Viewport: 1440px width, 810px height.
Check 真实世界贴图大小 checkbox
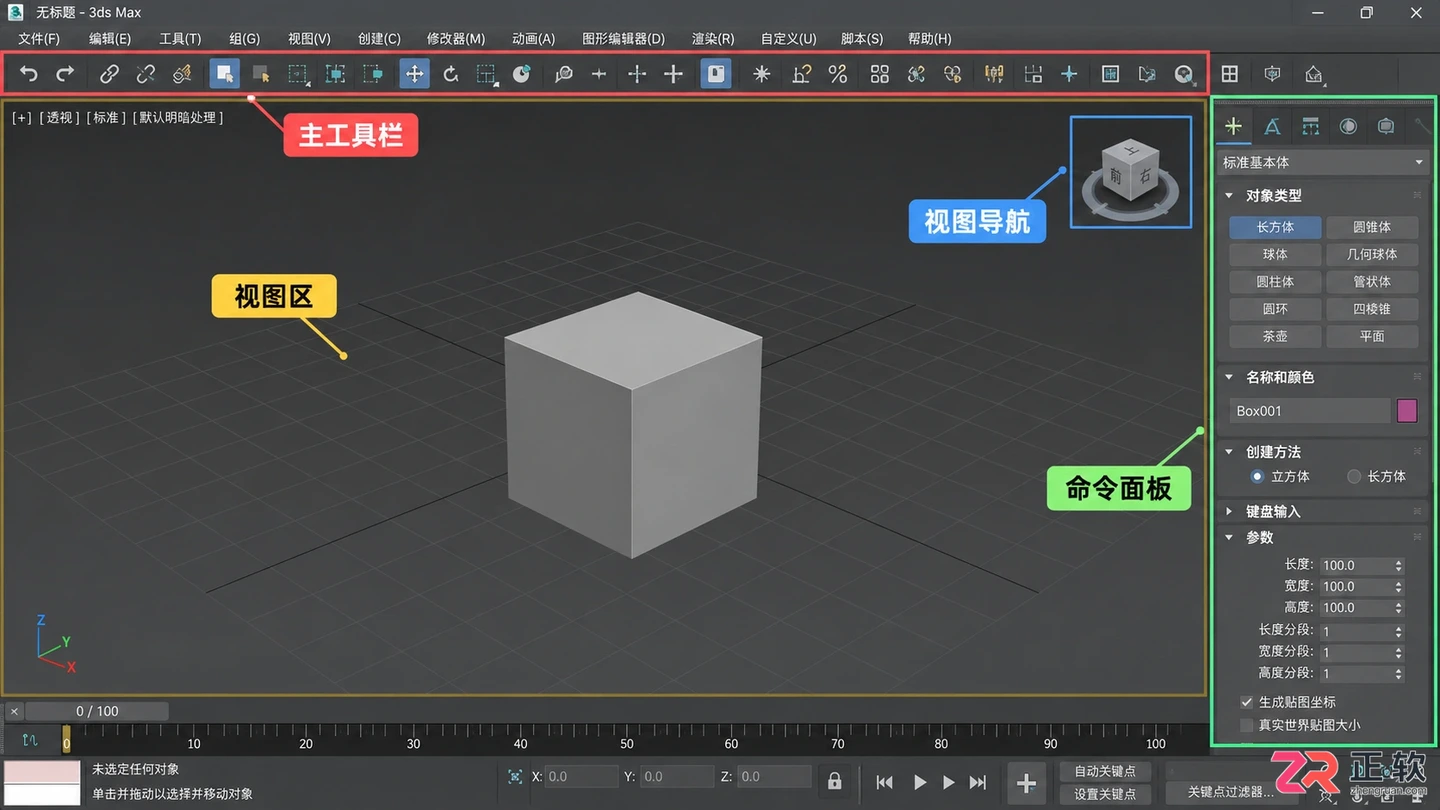(1246, 725)
